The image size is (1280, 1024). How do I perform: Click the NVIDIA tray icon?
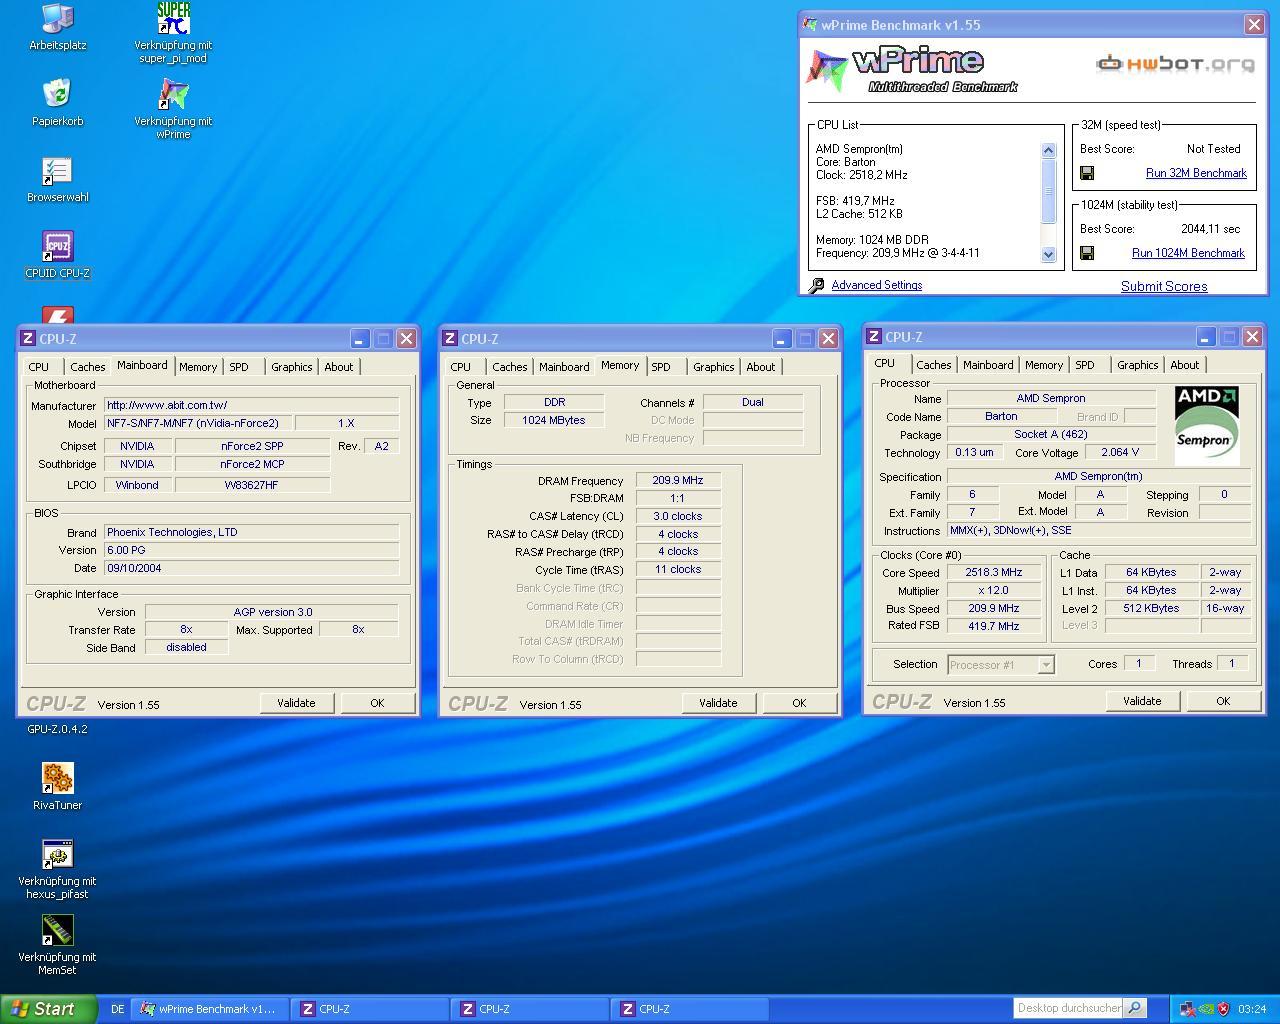(1205, 1009)
